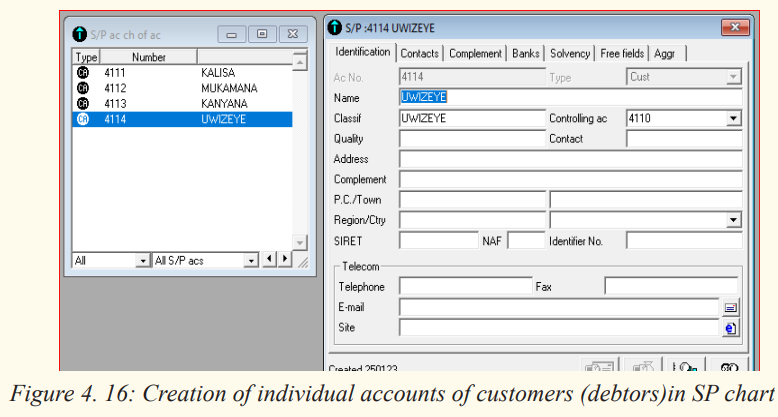Open the Contacts tab
Viewport: 778px width, 417px height.
click(x=419, y=54)
